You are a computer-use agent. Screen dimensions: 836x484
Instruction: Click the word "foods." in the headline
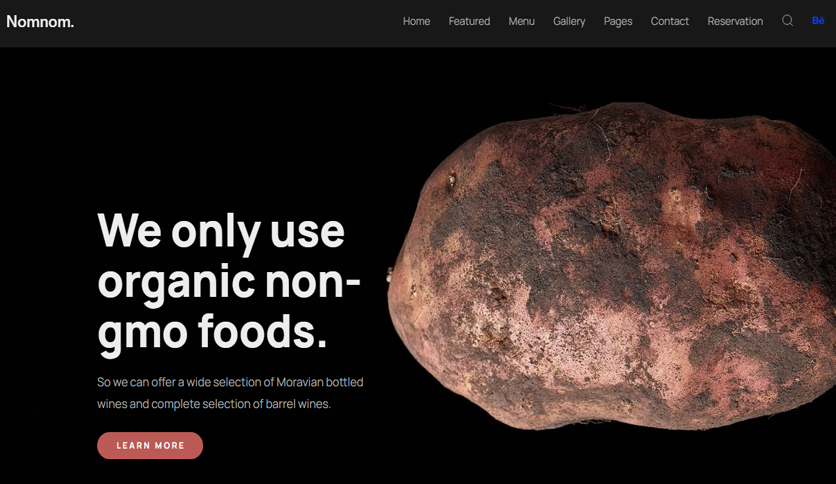click(262, 330)
